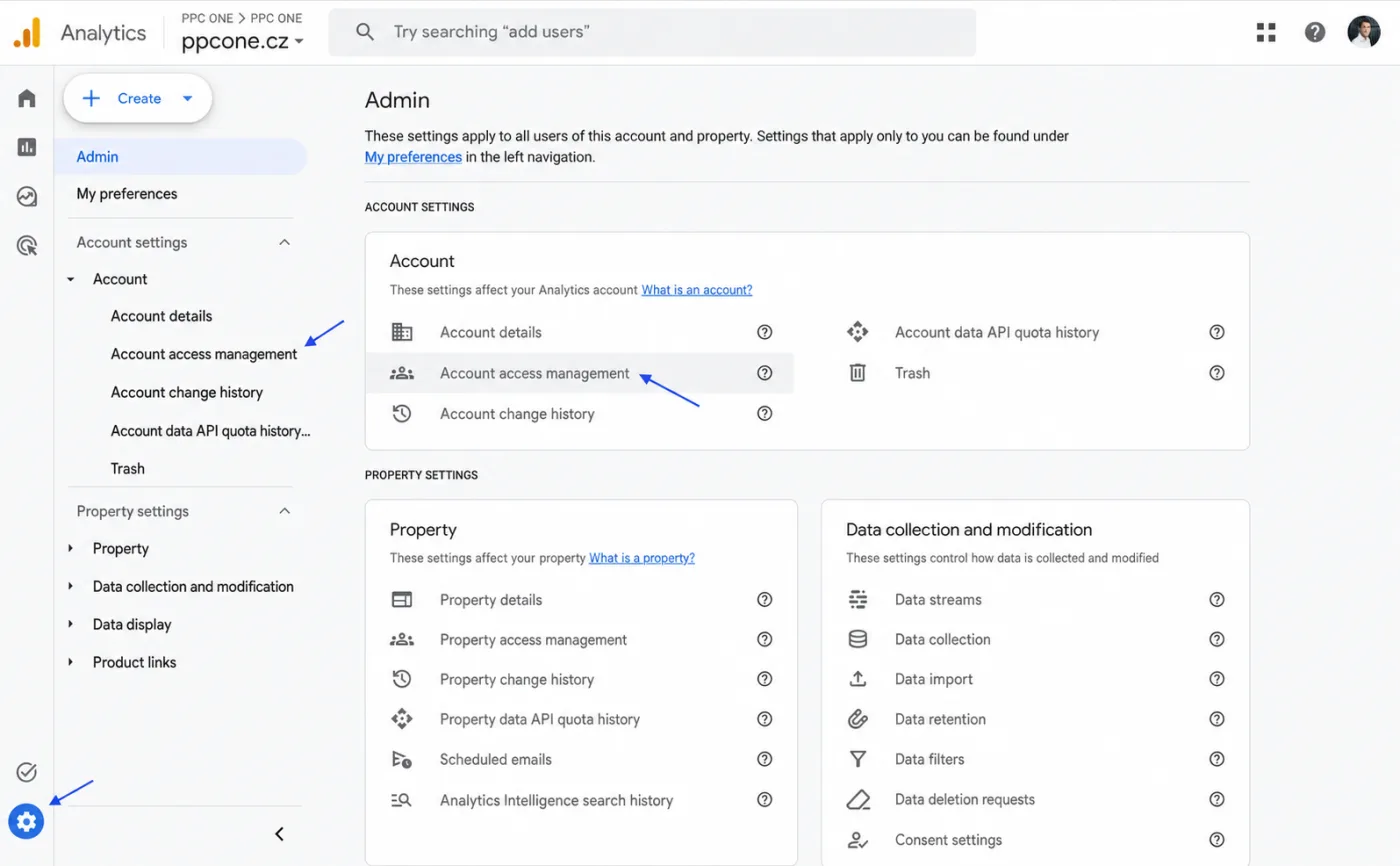Screen dimensions: 1400x866
Task: Open the Google apps grid icon
Action: pos(1266,32)
